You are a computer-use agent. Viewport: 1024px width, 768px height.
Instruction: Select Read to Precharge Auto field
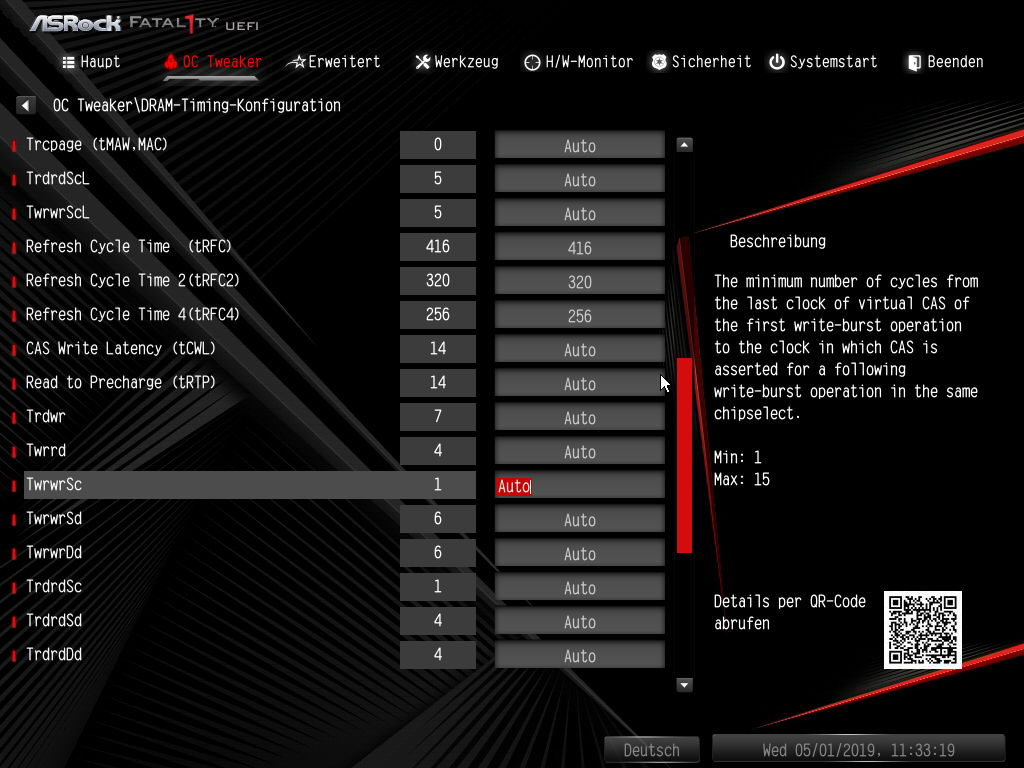pos(579,383)
